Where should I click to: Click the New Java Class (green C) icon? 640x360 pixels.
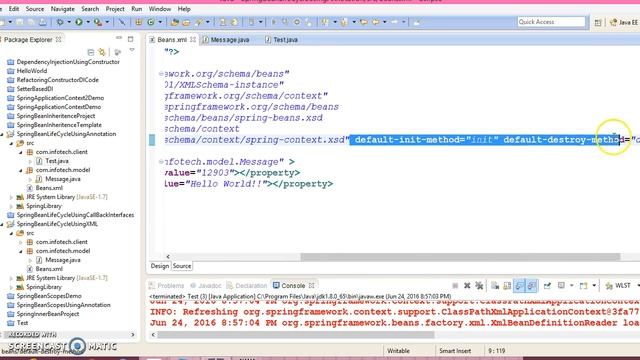151,22
